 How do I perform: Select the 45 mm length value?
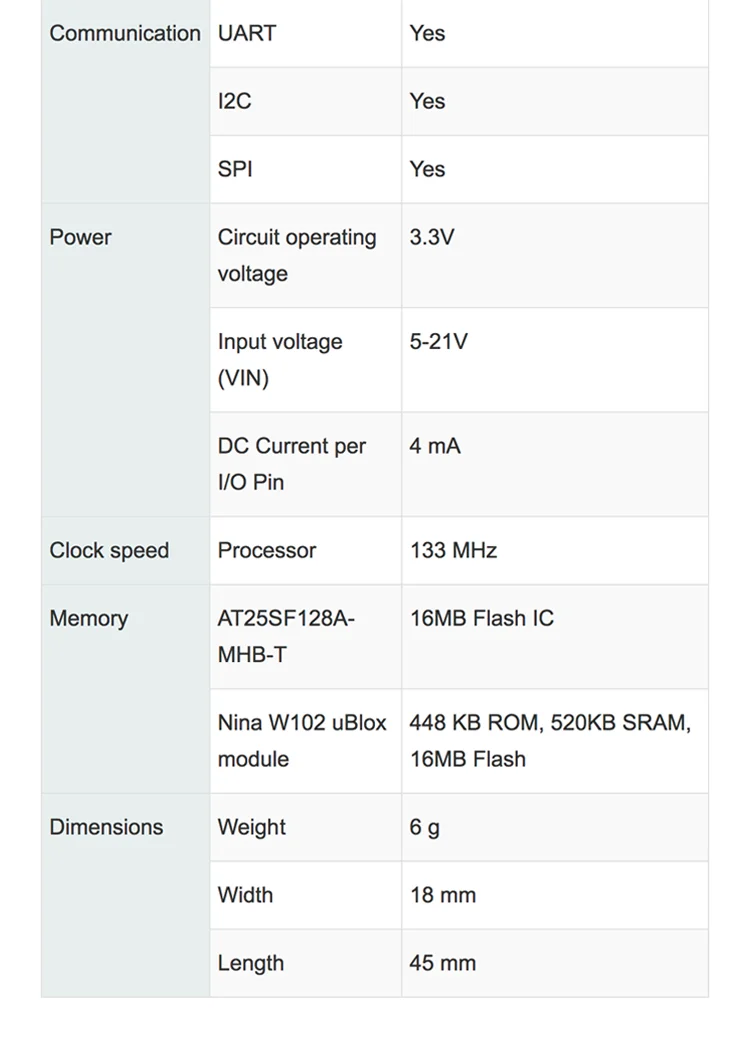click(443, 964)
